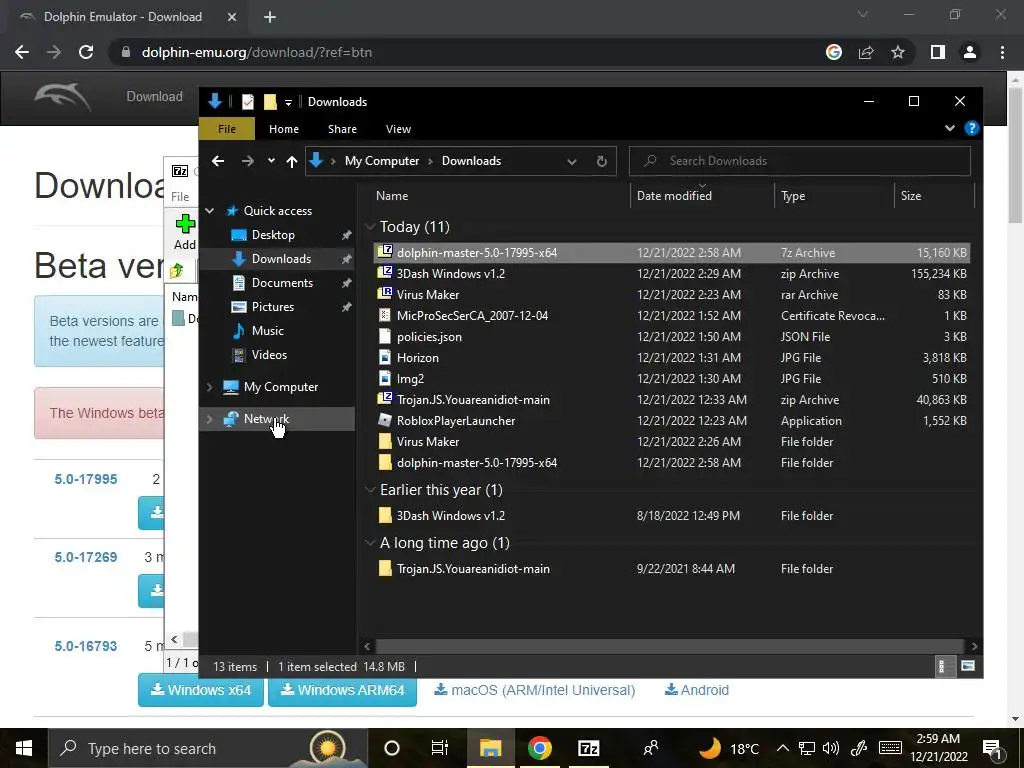Open Chrome from the taskbar

point(539,748)
